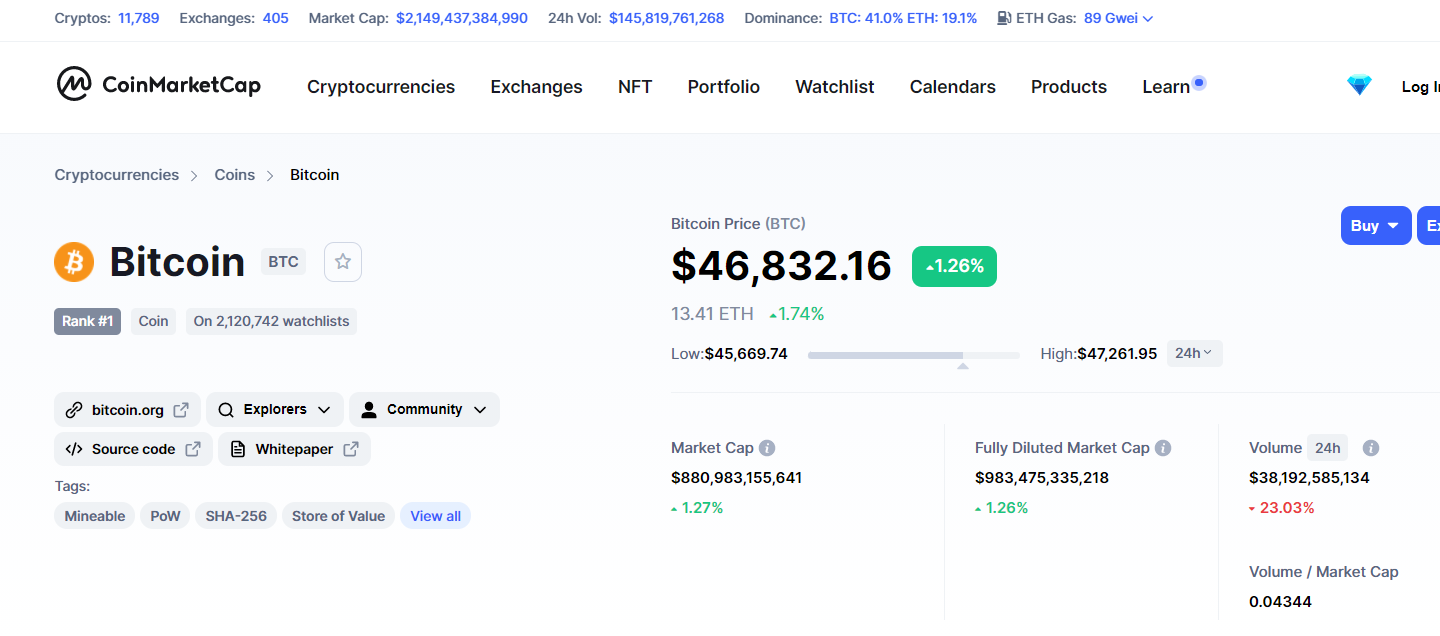Viewport: 1440px width, 636px height.
Task: Click the Low/High price range bar
Action: pyautogui.click(x=913, y=355)
